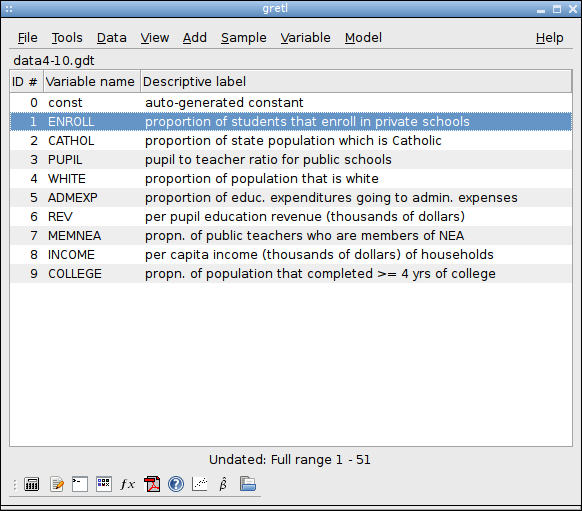
Task: Select the CATHOL variable row
Action: tap(291, 141)
